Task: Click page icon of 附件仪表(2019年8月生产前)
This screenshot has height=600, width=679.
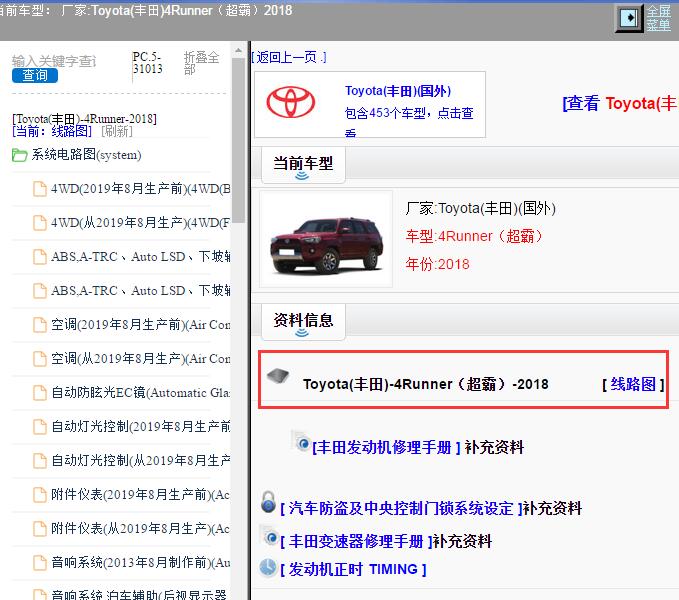Action: tap(40, 494)
